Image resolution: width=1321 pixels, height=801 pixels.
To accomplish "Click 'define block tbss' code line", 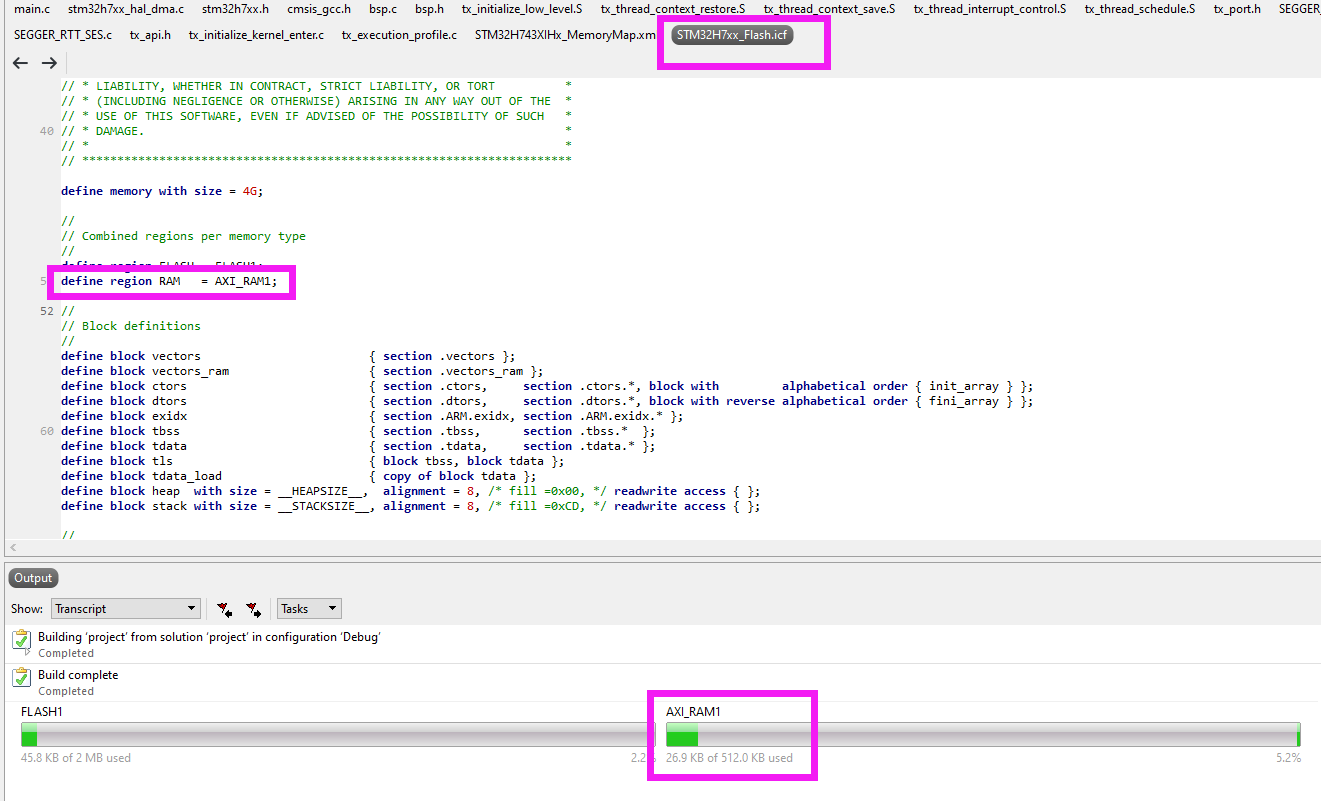I will tap(358, 431).
